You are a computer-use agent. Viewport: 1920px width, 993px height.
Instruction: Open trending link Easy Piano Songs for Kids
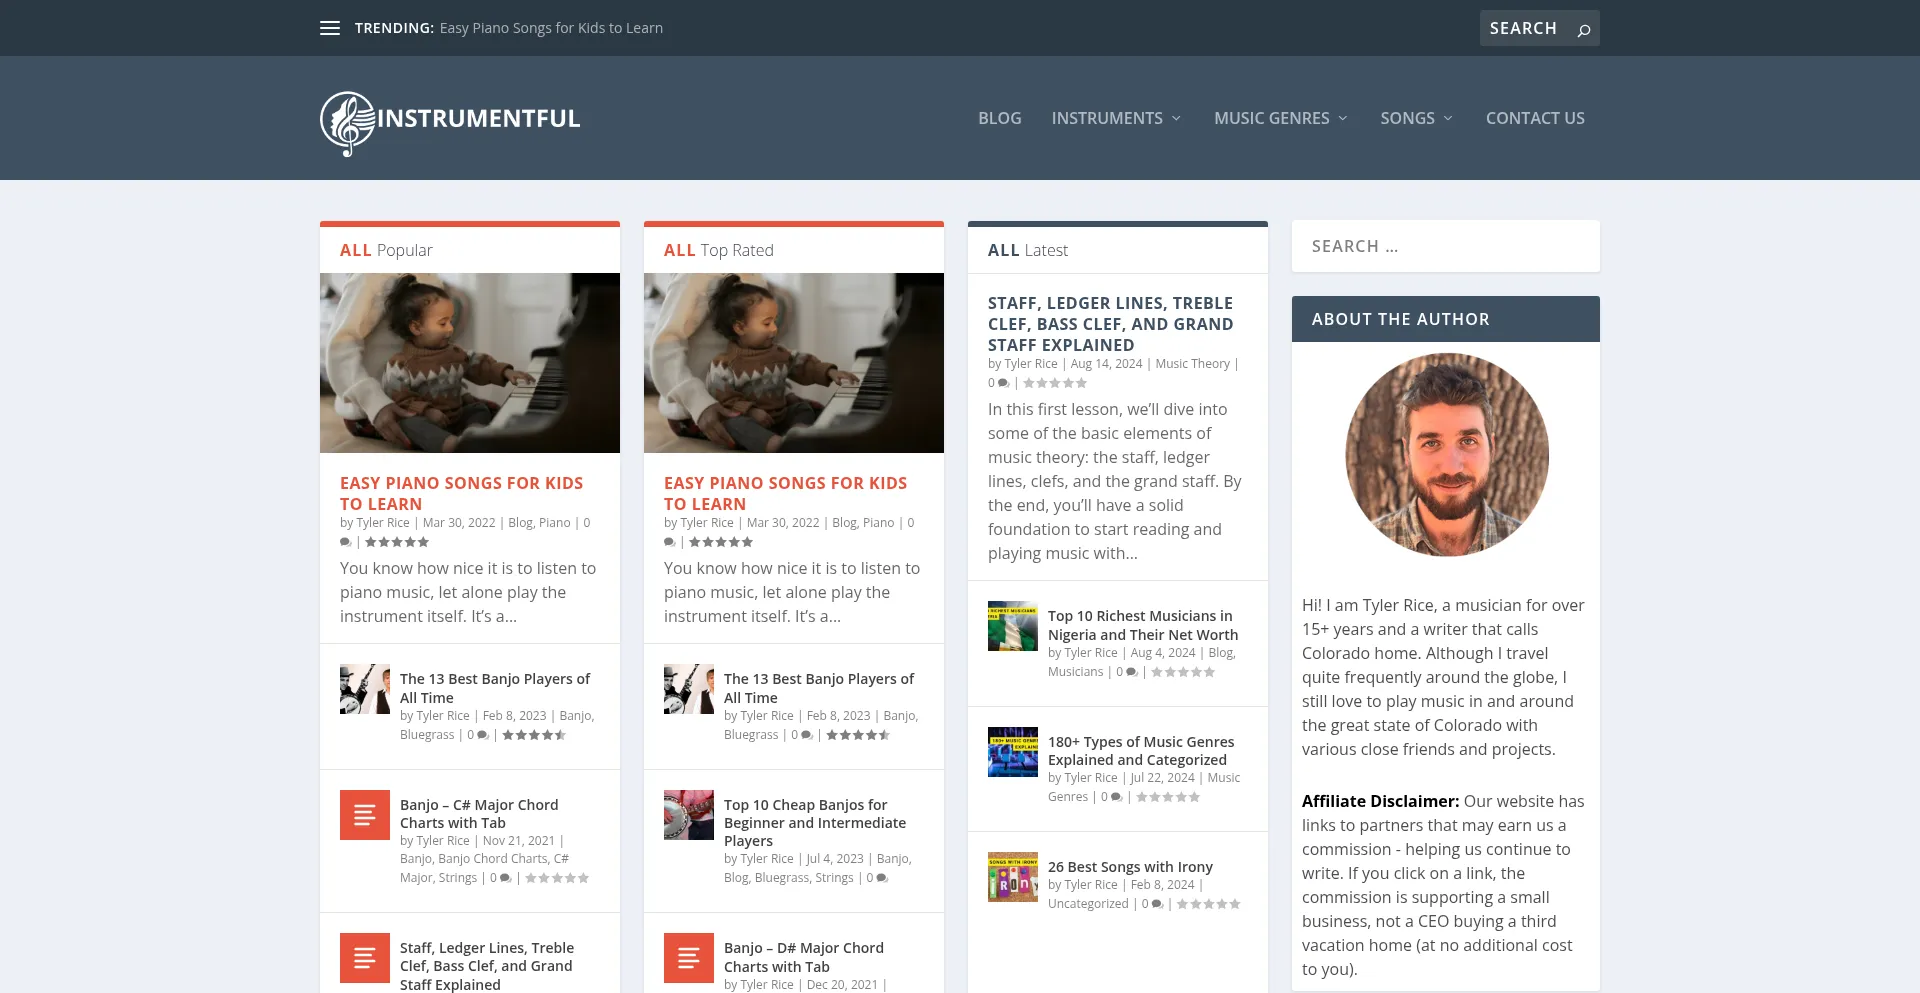551,28
